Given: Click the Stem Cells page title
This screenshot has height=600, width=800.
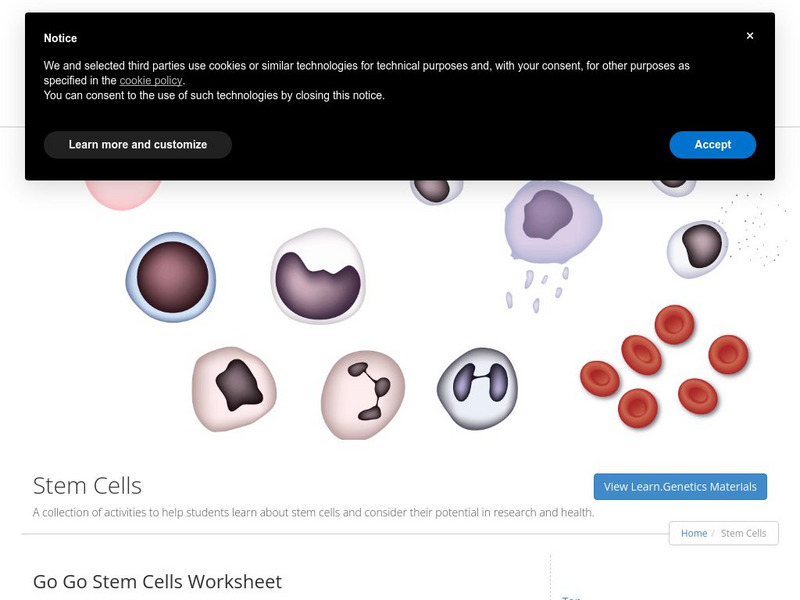Looking at the screenshot, I should pyautogui.click(x=88, y=486).
